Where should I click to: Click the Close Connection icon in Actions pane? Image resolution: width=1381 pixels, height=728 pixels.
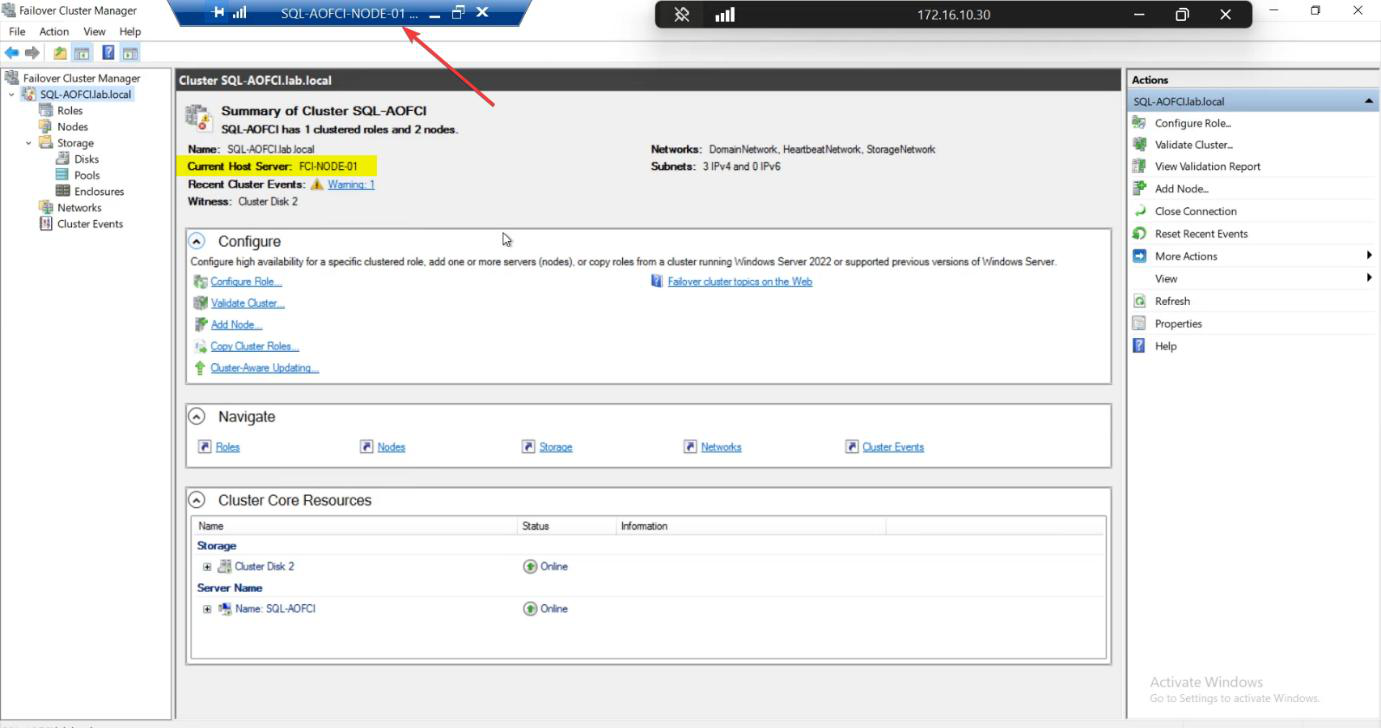pyautogui.click(x=1139, y=211)
